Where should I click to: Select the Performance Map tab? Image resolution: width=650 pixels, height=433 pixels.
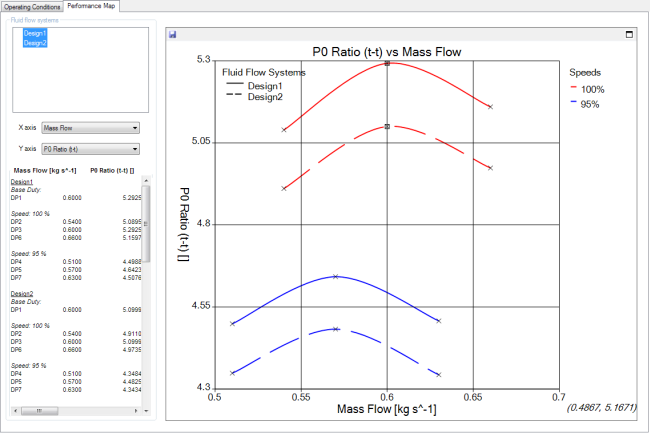(91, 6)
